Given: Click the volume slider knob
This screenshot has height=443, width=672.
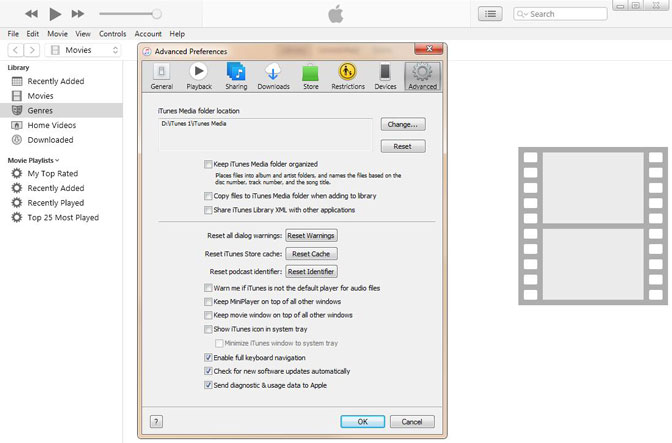Looking at the screenshot, I should 157,14.
